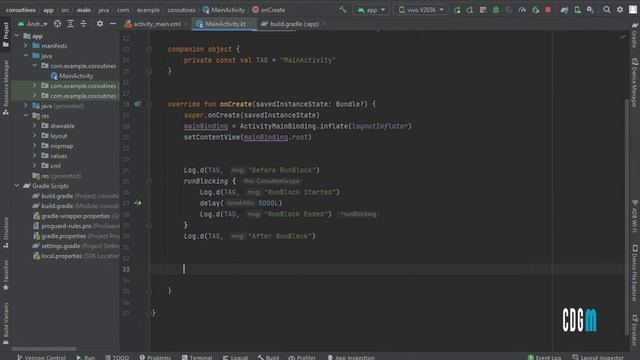Select proguard-rules.pro file
The height and width of the screenshot is (360, 640).
pos(76,226)
